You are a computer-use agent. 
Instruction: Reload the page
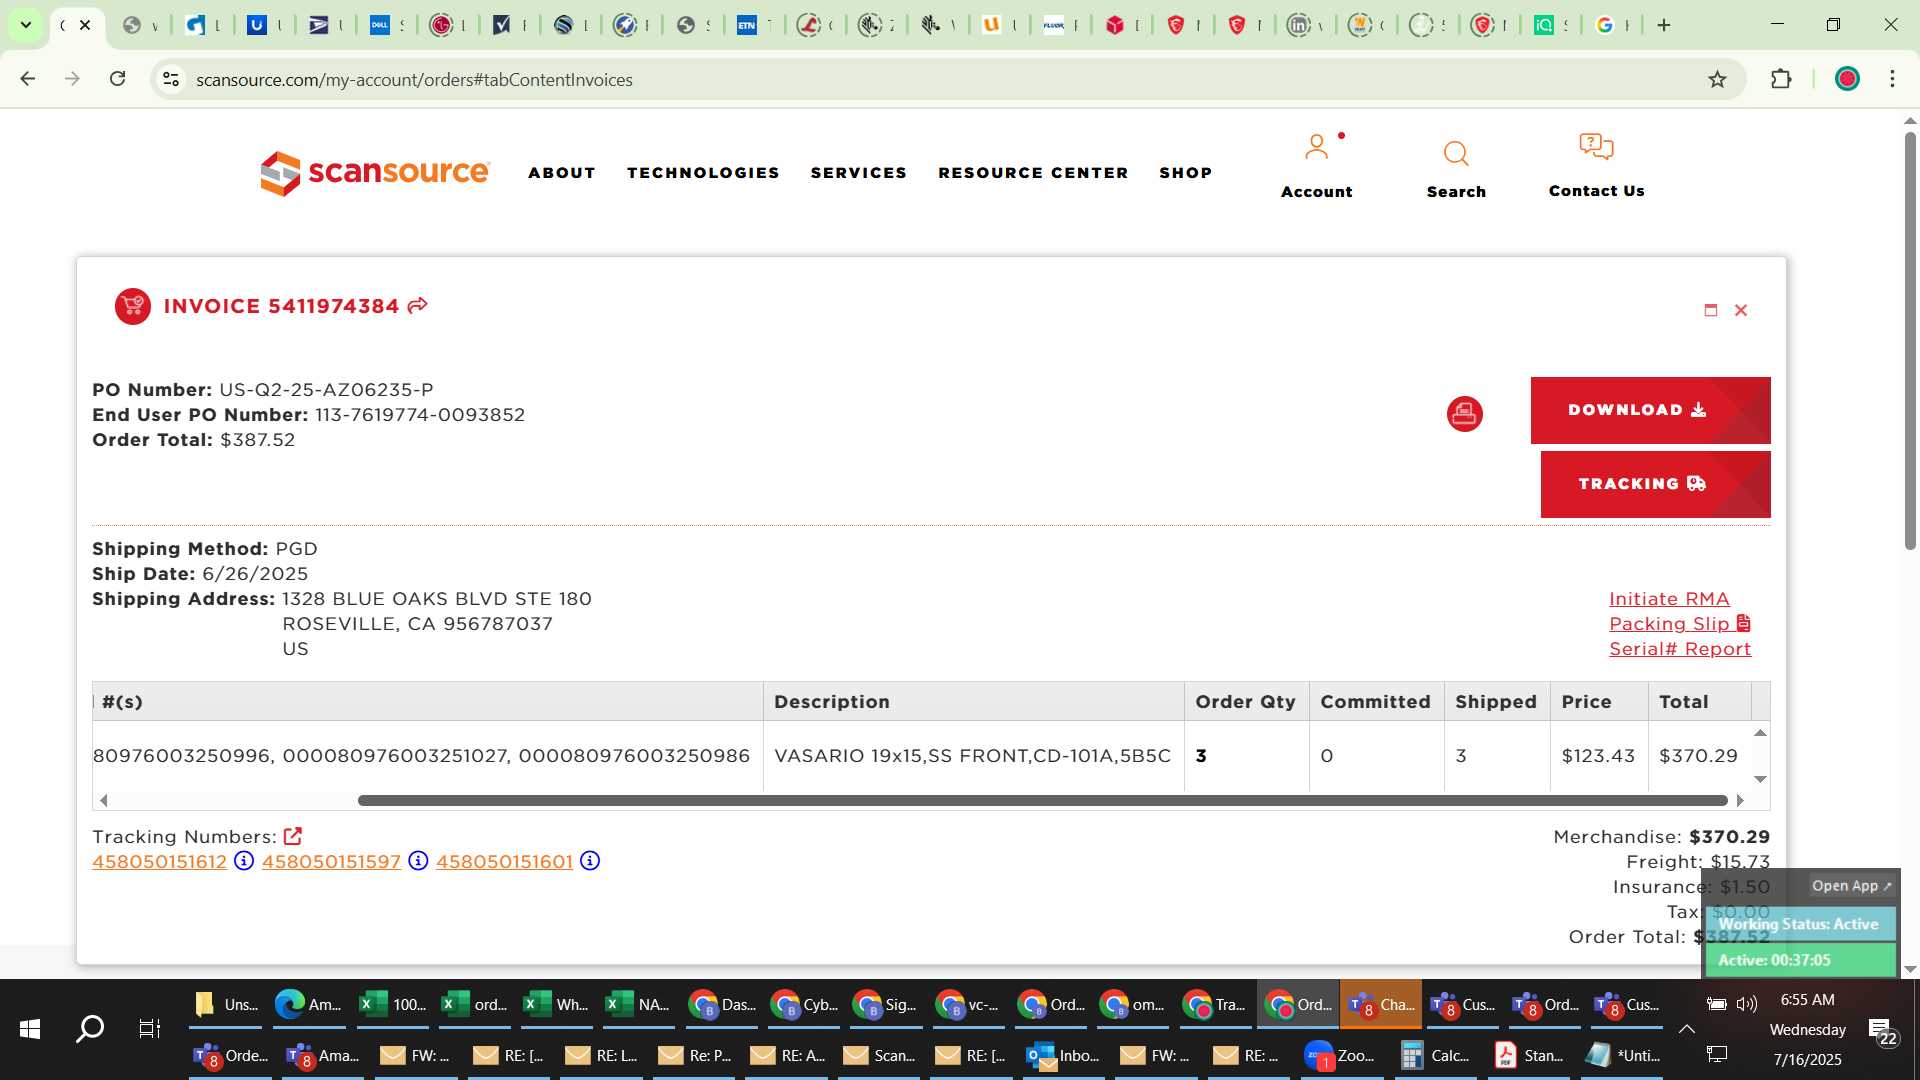tap(117, 79)
